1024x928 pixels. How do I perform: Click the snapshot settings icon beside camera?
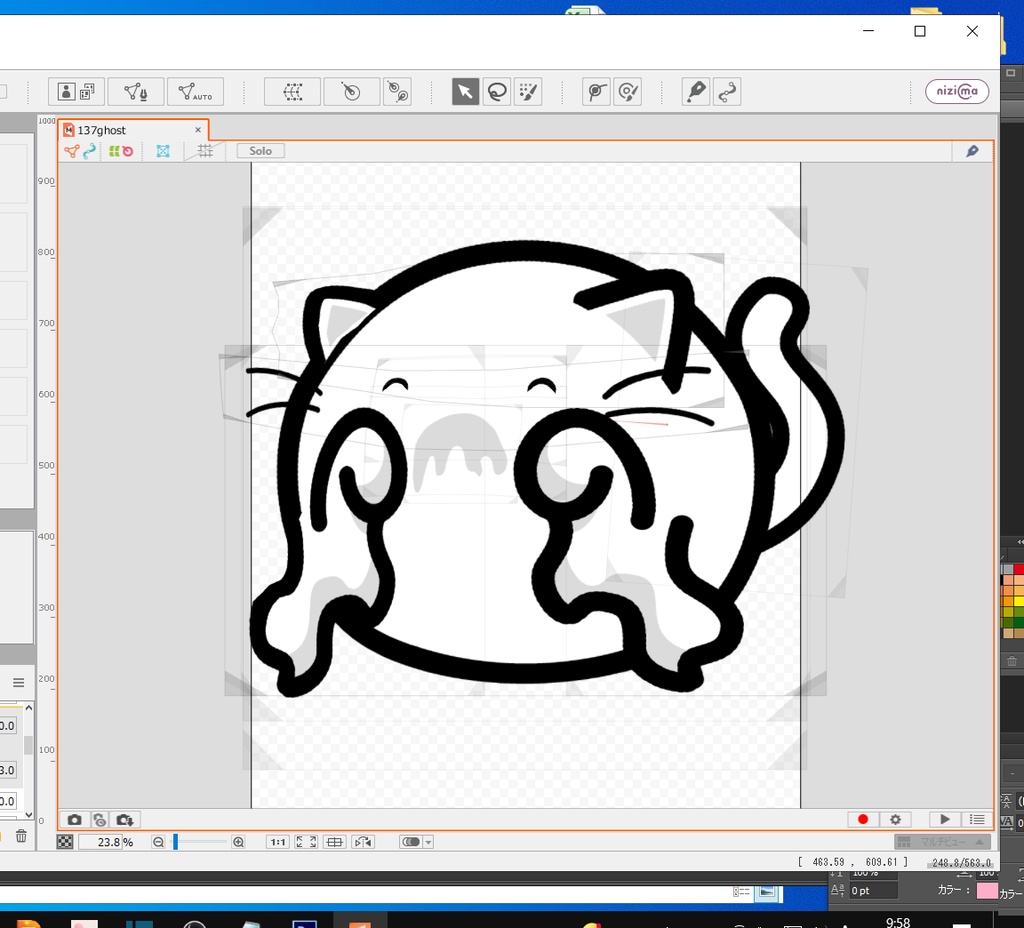tap(99, 820)
